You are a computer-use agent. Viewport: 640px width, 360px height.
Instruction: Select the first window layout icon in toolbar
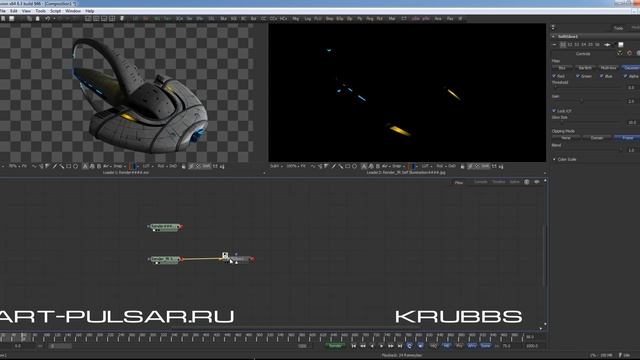point(88,19)
